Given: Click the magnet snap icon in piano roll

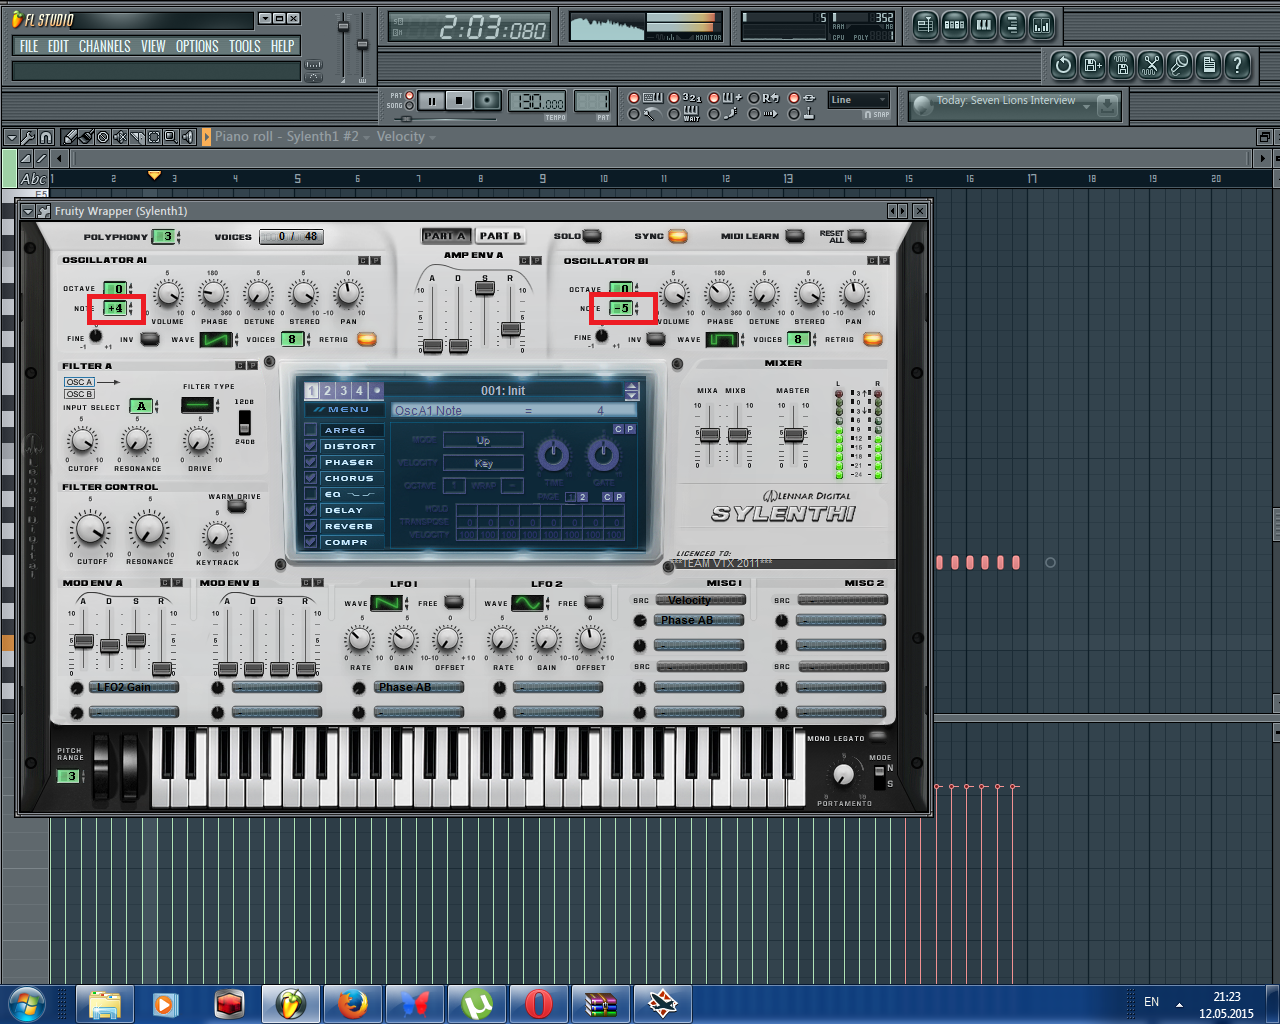Looking at the screenshot, I should [x=46, y=137].
